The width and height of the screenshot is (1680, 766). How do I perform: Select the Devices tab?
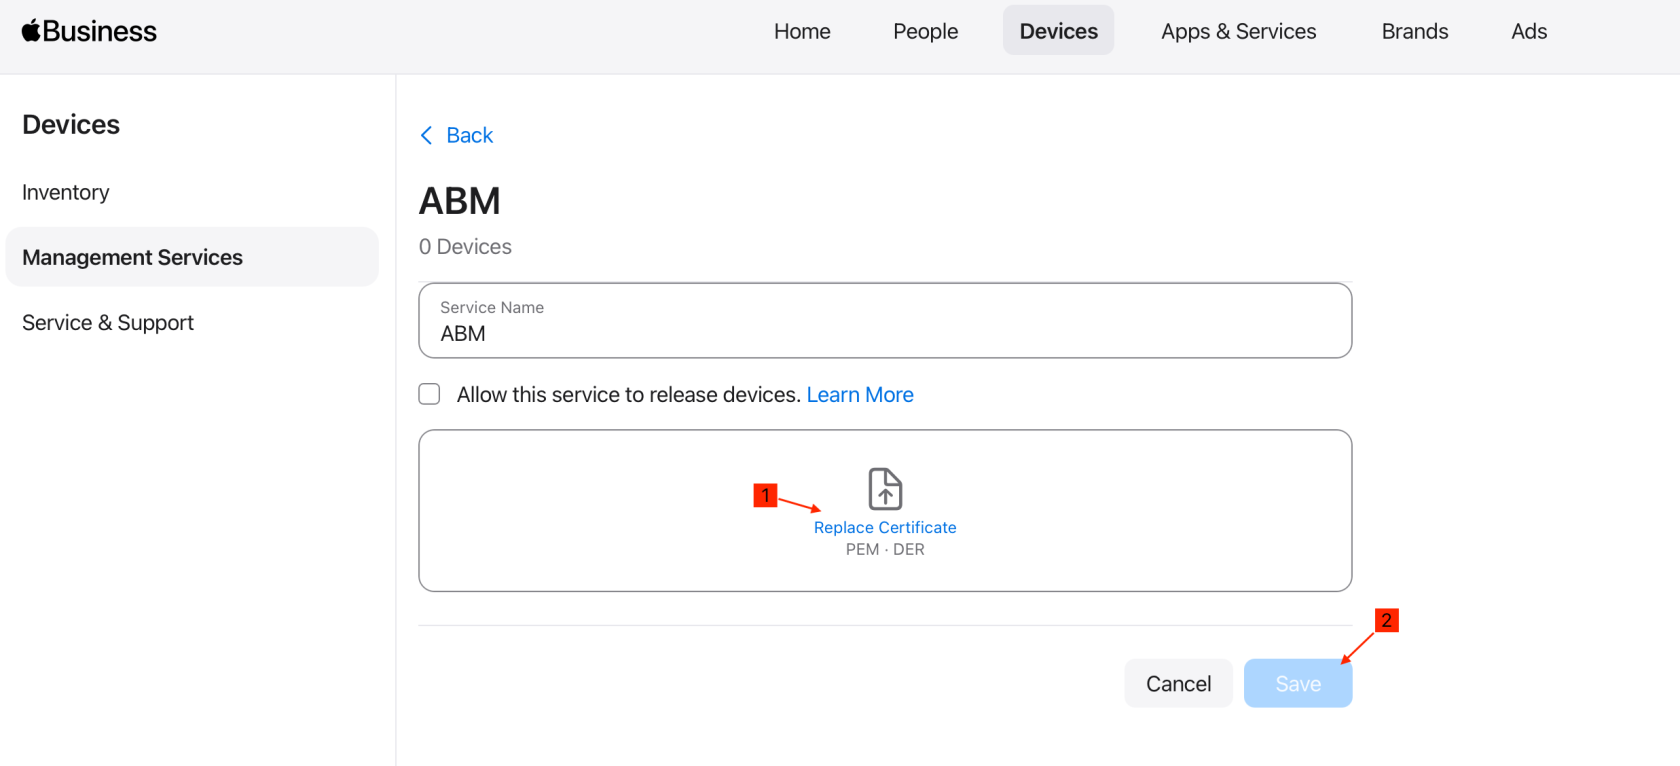[1058, 31]
